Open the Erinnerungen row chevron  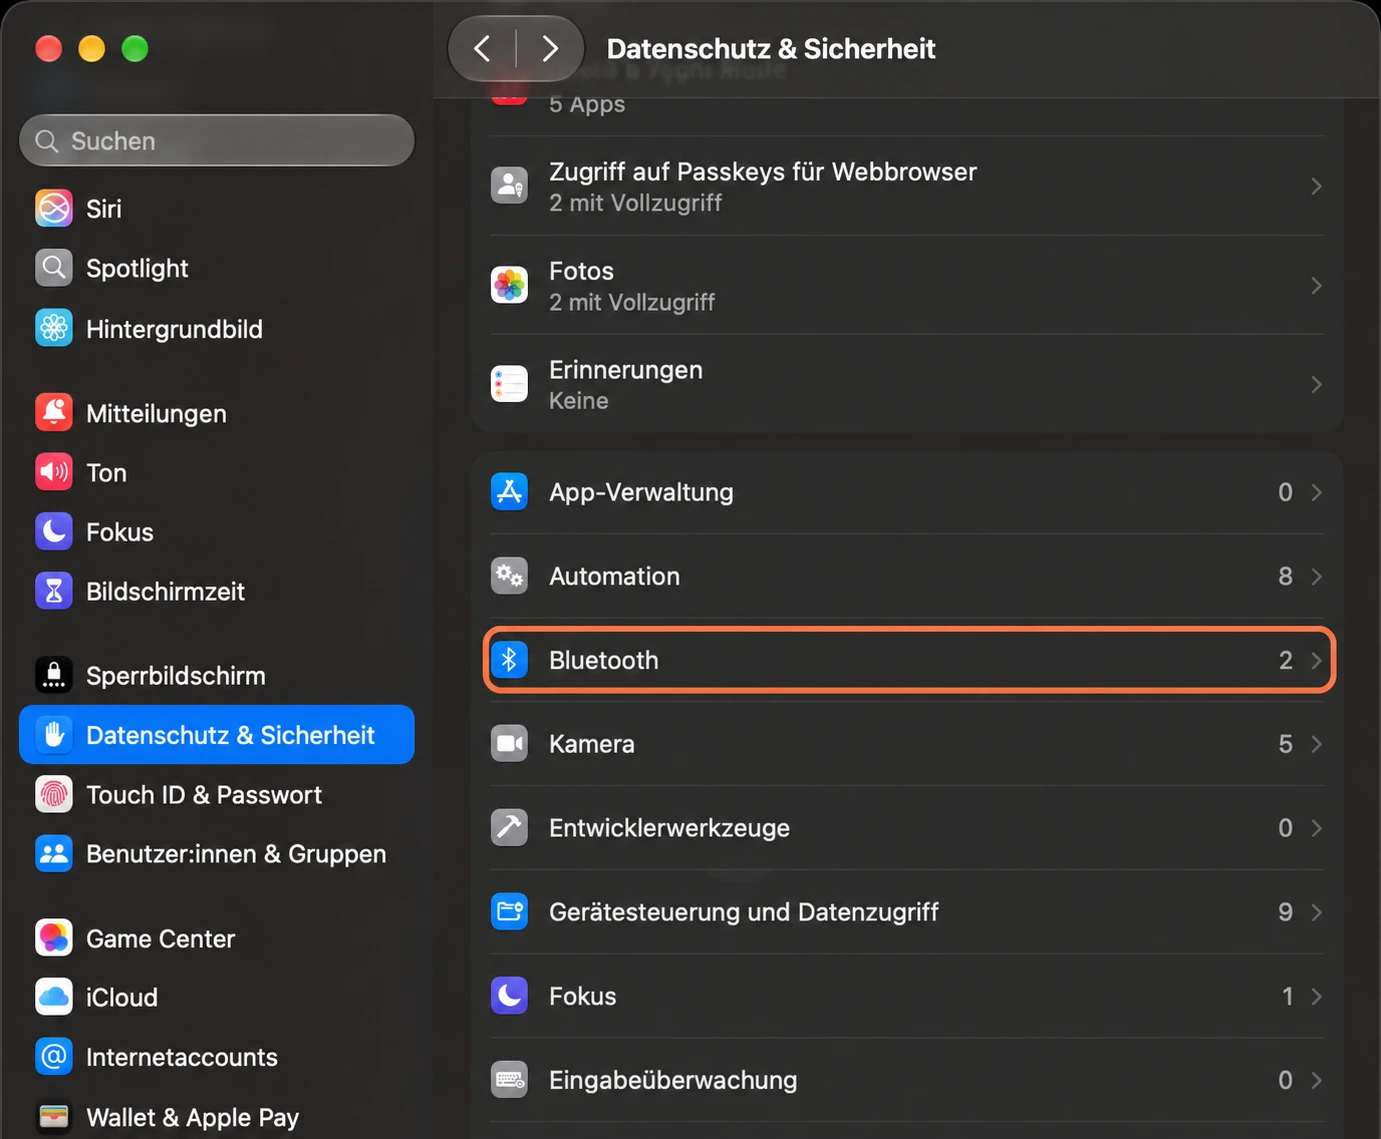pos(1316,385)
